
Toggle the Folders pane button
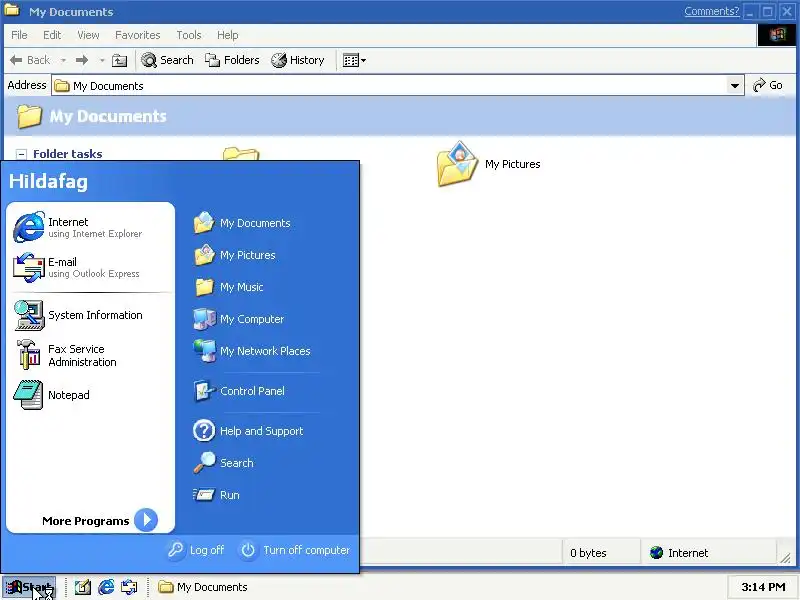coord(232,60)
